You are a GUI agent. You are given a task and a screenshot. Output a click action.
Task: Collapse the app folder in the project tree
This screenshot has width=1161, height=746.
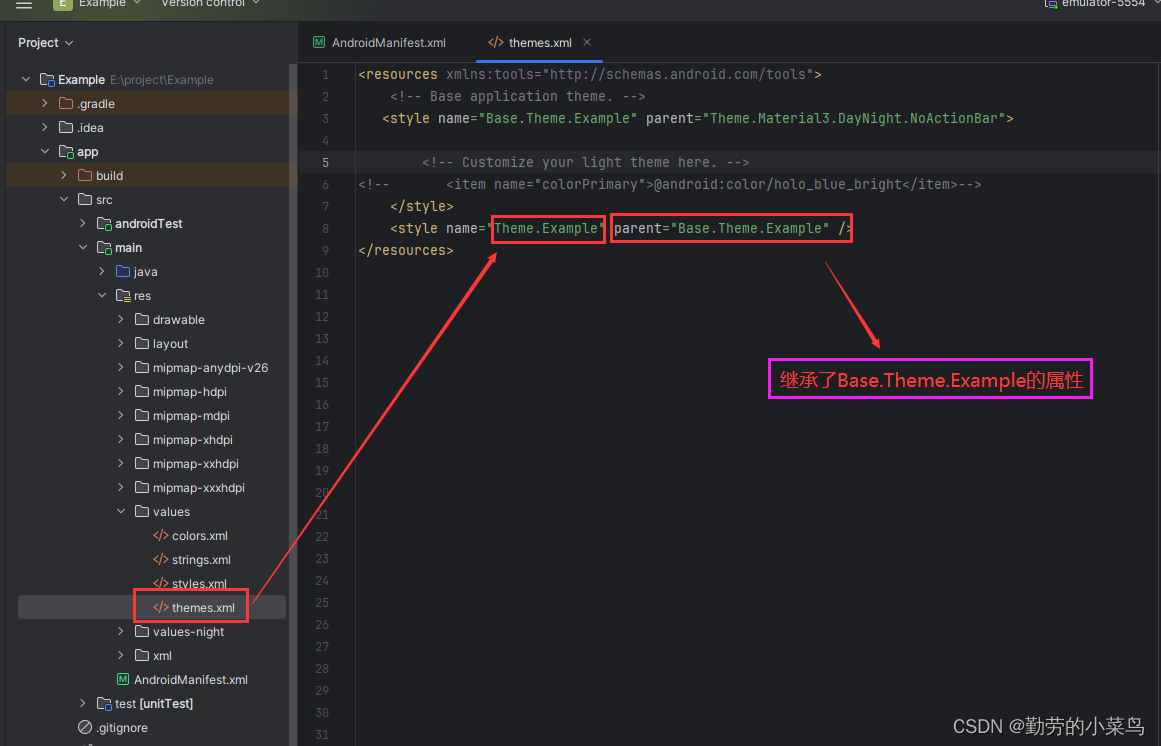pos(44,151)
